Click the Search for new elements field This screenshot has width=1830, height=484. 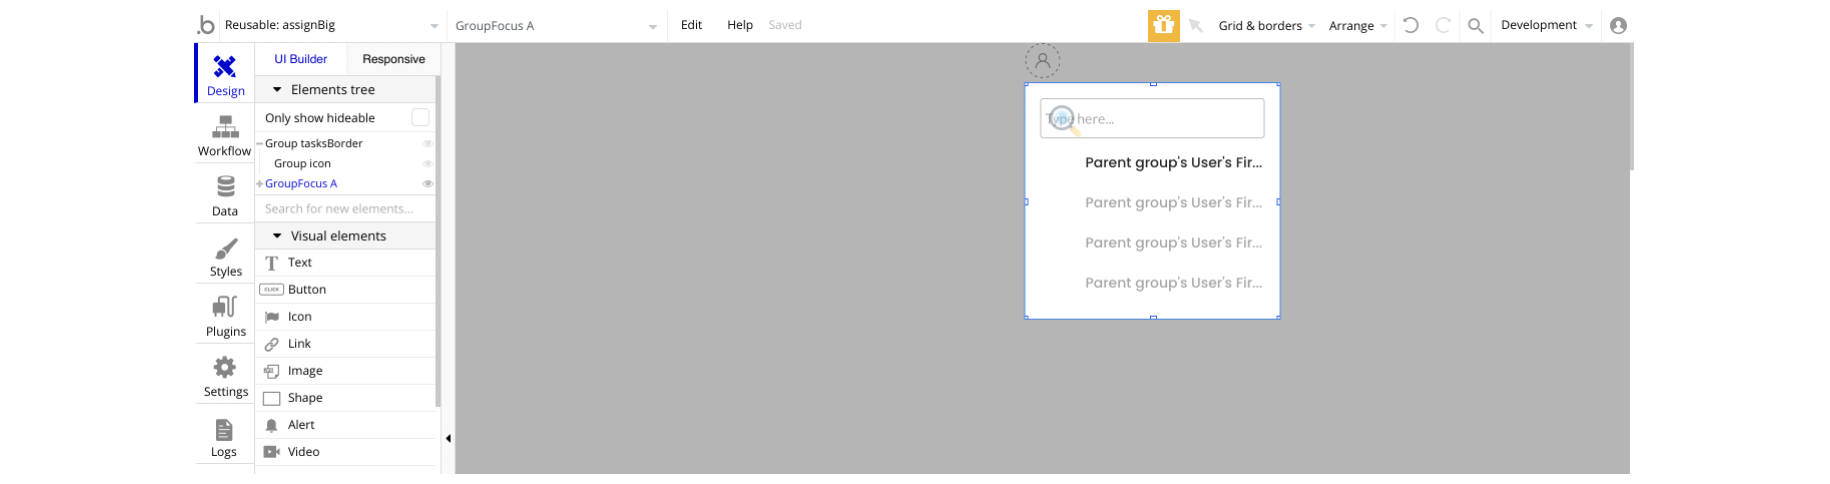click(347, 208)
